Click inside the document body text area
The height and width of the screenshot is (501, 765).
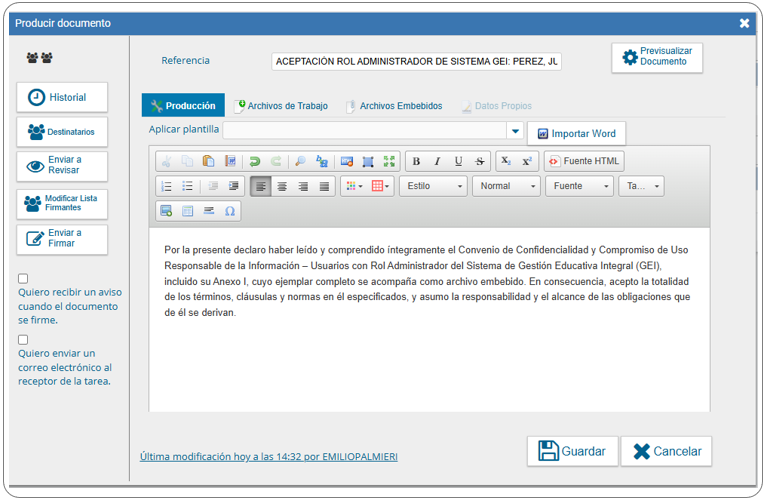[x=429, y=320]
